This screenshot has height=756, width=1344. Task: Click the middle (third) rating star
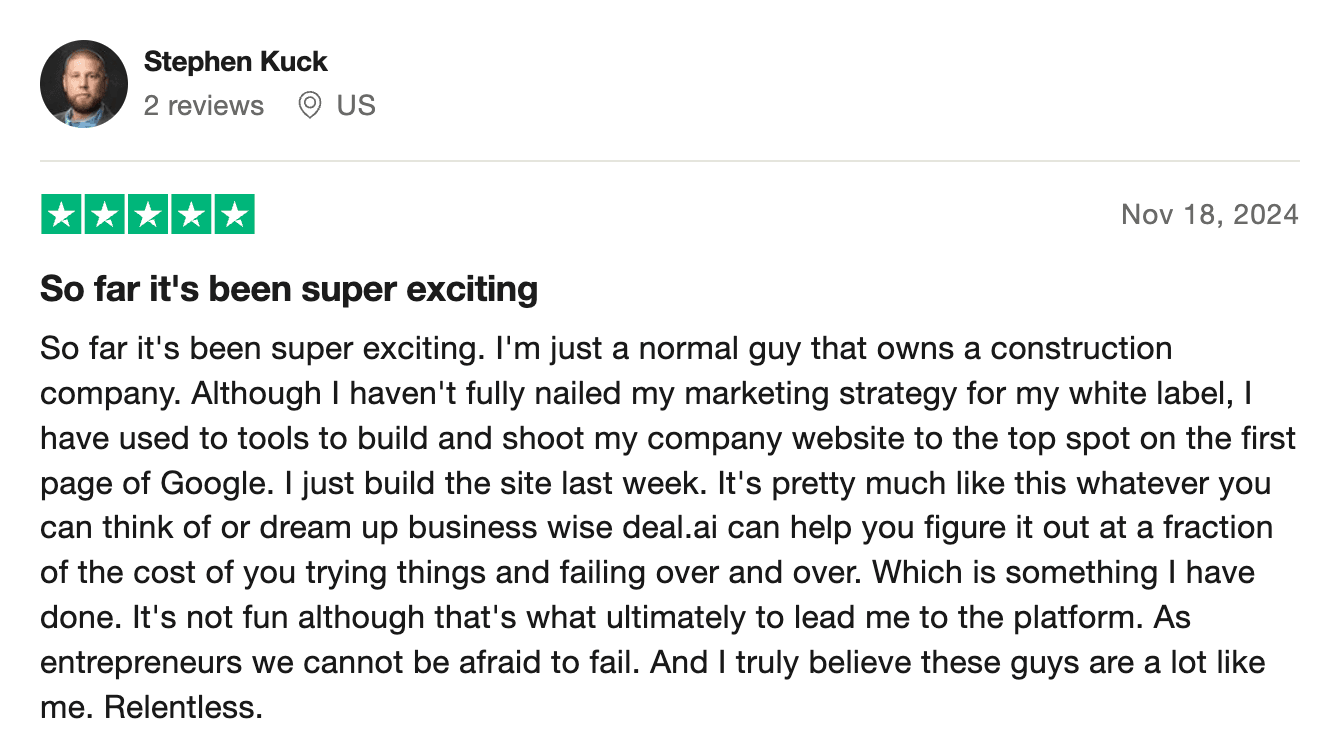tap(148, 215)
